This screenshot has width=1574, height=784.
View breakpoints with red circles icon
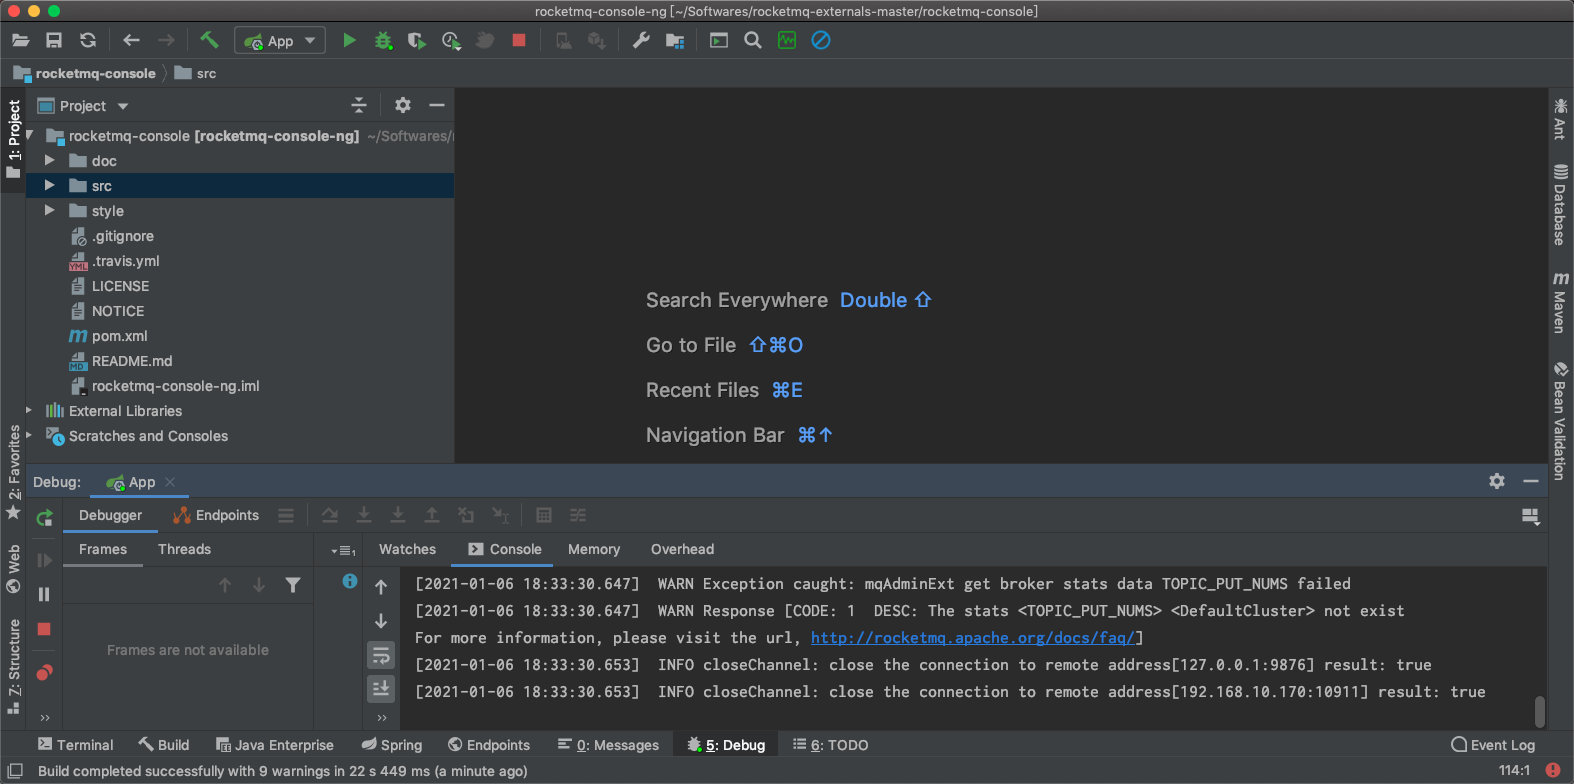(44, 673)
